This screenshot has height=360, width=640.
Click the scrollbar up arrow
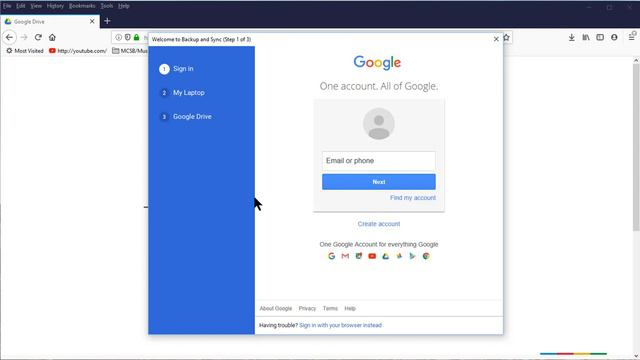click(x=636, y=60)
